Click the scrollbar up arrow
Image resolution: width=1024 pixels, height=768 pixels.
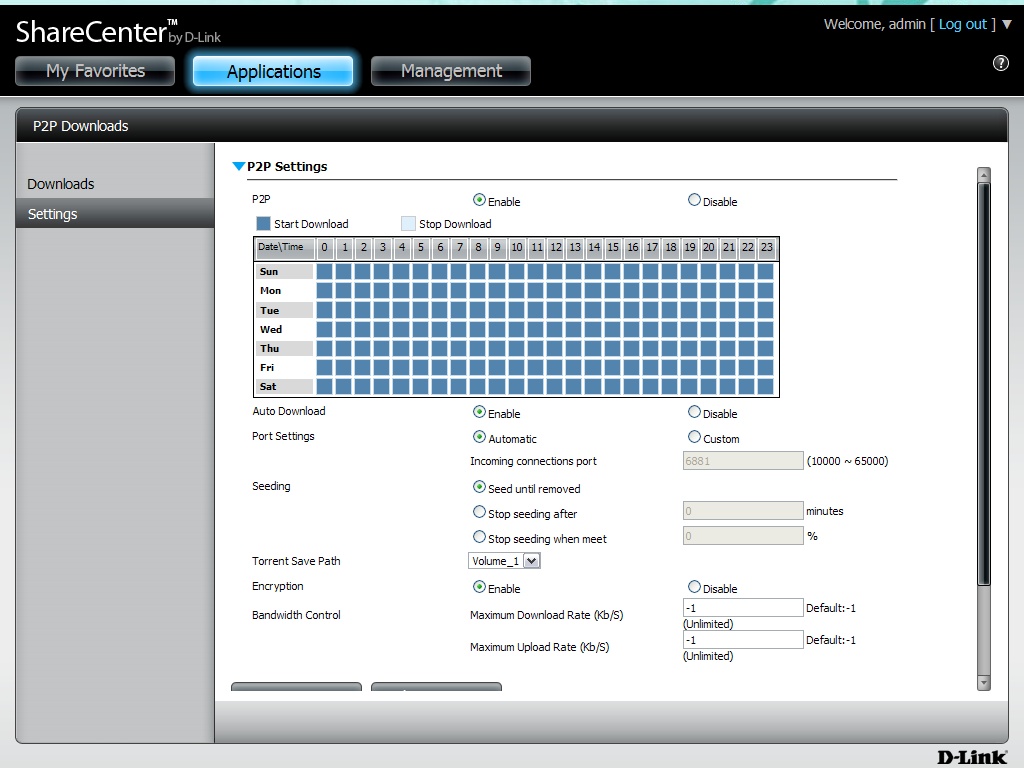(984, 175)
